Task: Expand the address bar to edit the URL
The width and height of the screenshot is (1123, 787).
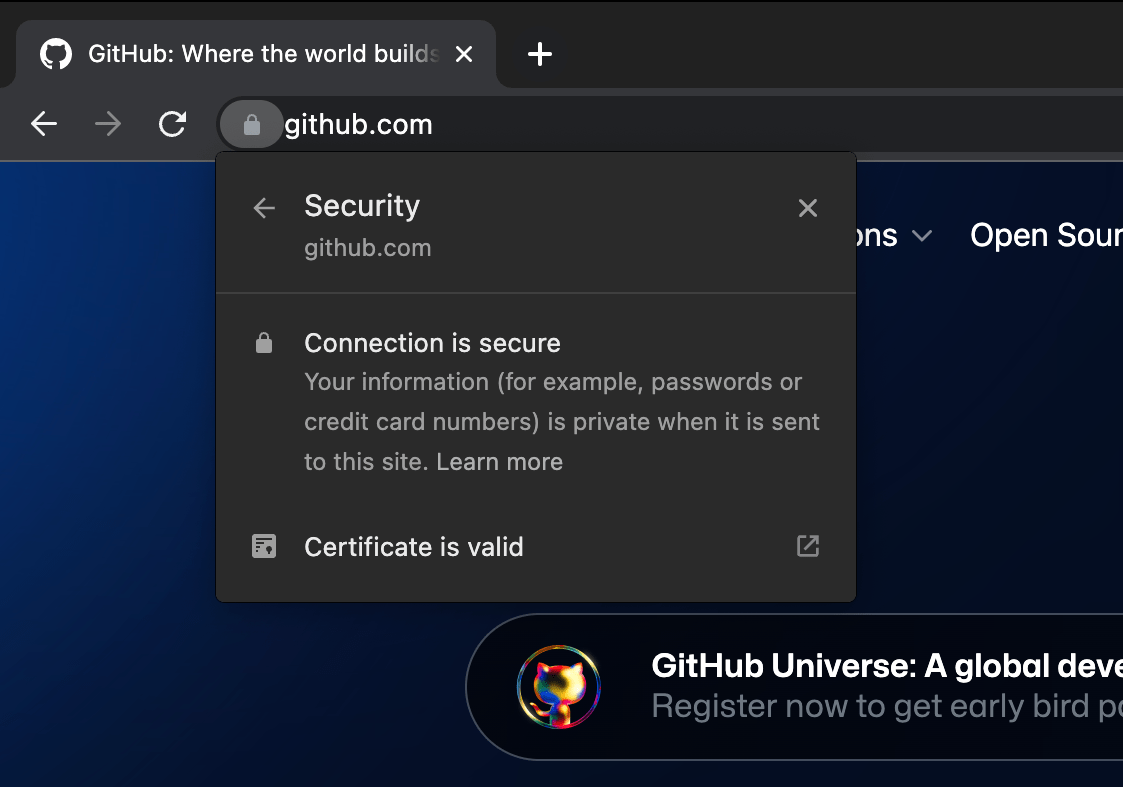Action: [x=600, y=124]
